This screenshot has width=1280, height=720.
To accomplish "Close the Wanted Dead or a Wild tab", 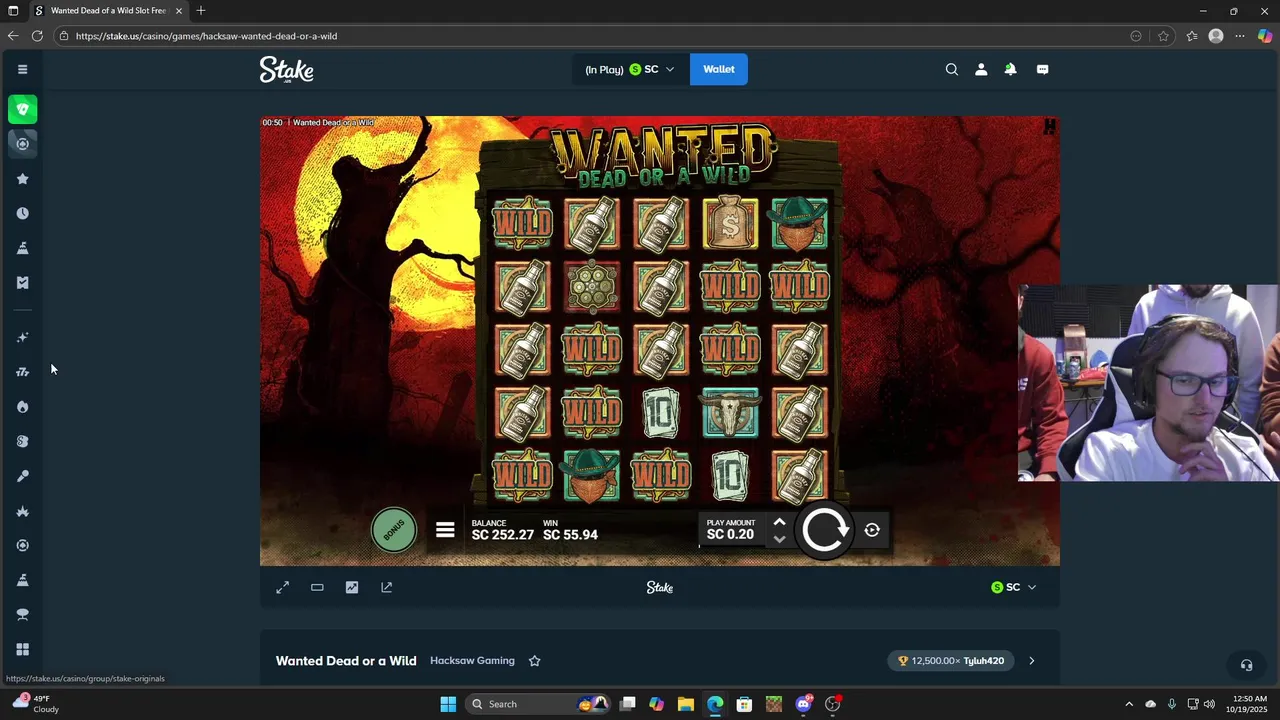I will [x=179, y=11].
